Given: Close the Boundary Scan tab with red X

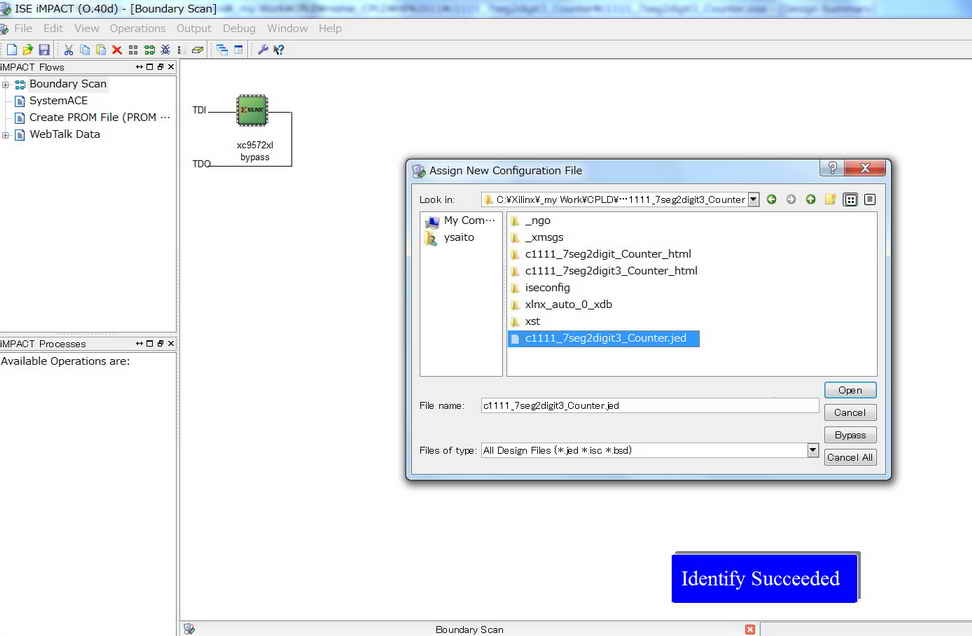Looking at the screenshot, I should coord(750,629).
